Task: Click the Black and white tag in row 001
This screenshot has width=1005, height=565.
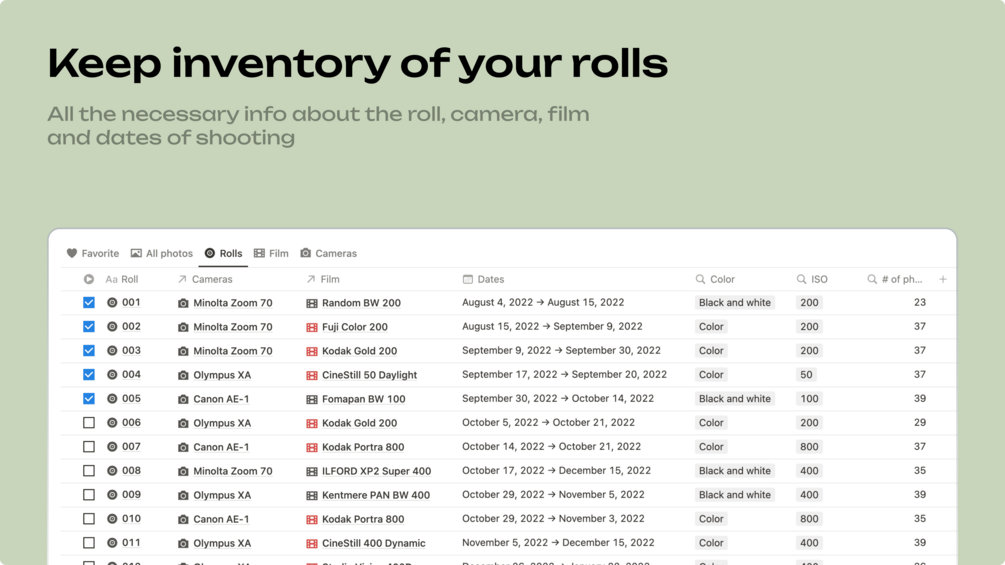Action: coord(735,303)
